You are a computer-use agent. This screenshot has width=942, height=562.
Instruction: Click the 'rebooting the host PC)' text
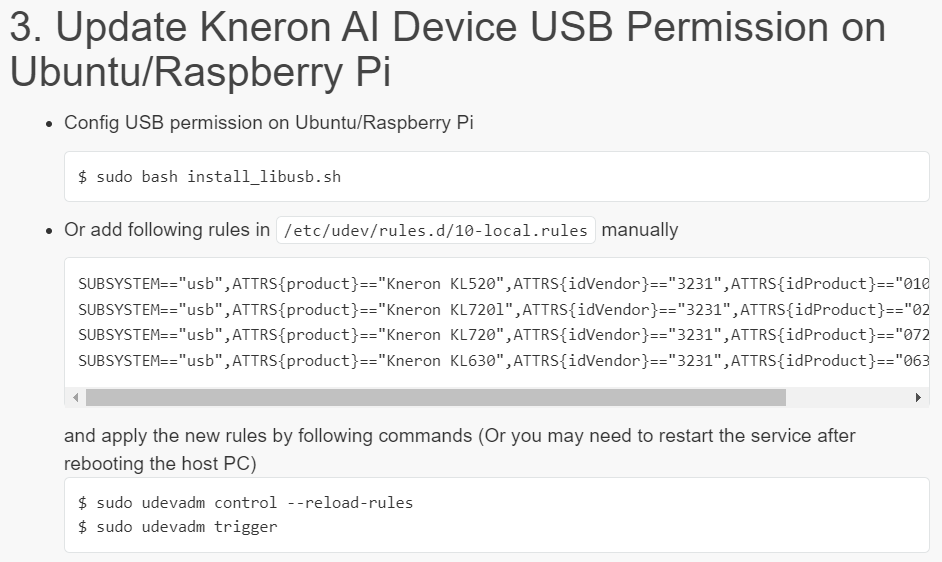[160, 463]
